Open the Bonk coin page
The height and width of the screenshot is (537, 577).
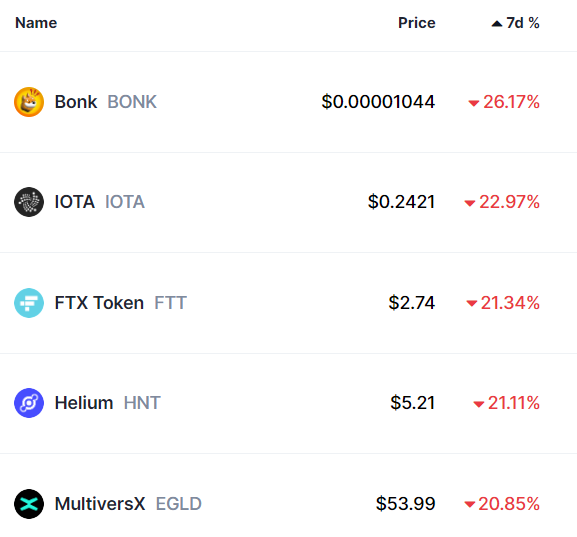(x=76, y=102)
